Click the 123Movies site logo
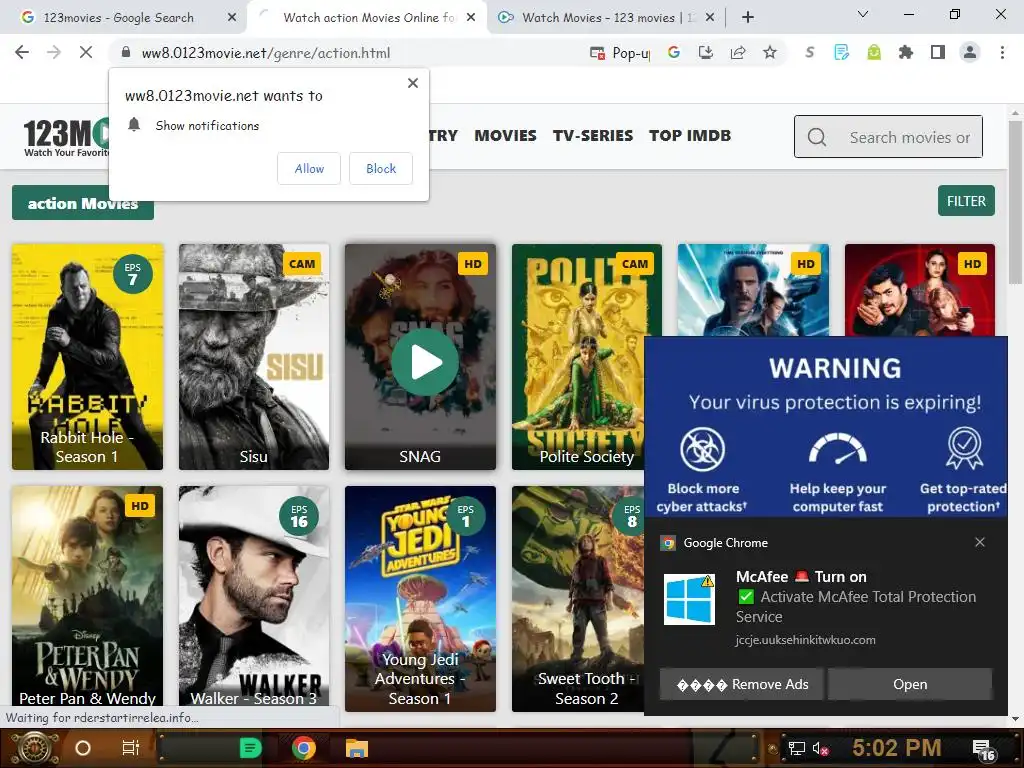This screenshot has height=768, width=1024. click(x=67, y=137)
